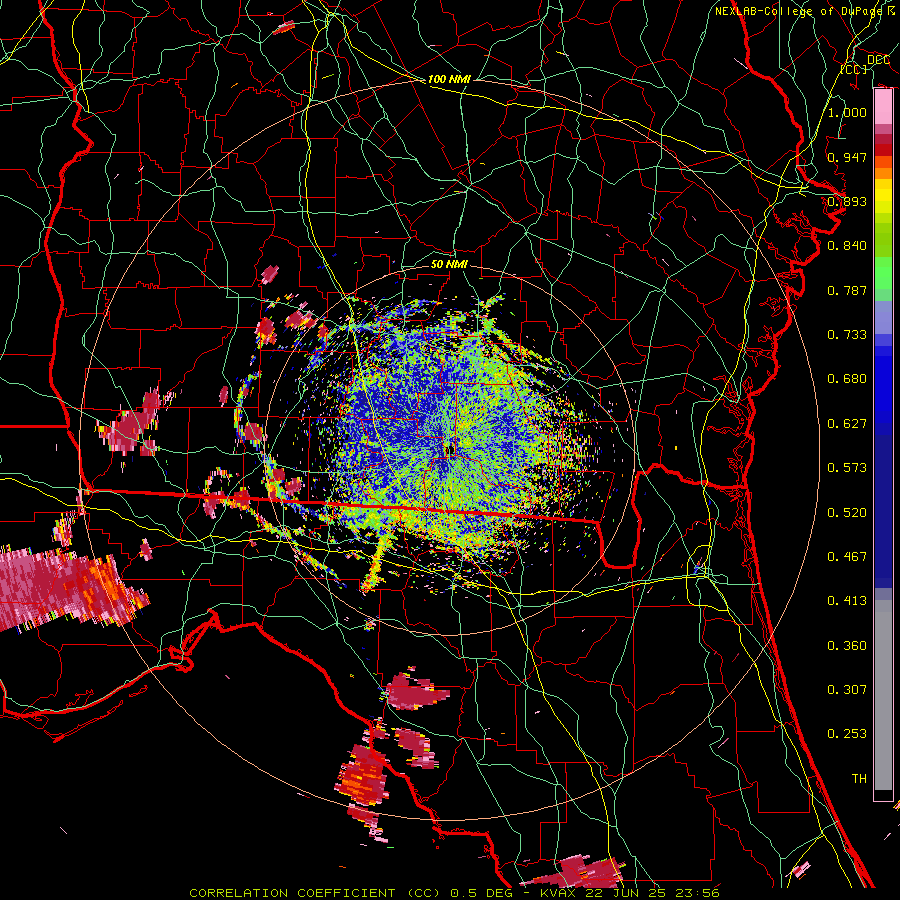Click the Correlation Coefficient KVAX caption at bottom

click(x=455, y=893)
